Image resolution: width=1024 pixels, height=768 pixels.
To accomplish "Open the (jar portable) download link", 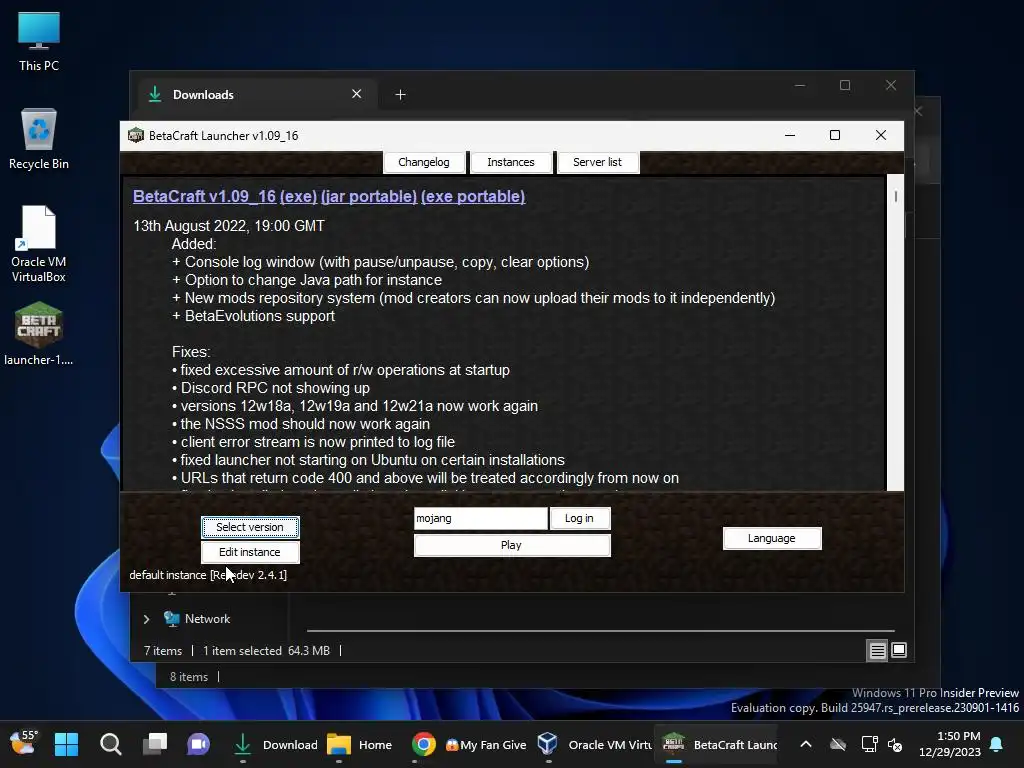I will point(369,197).
